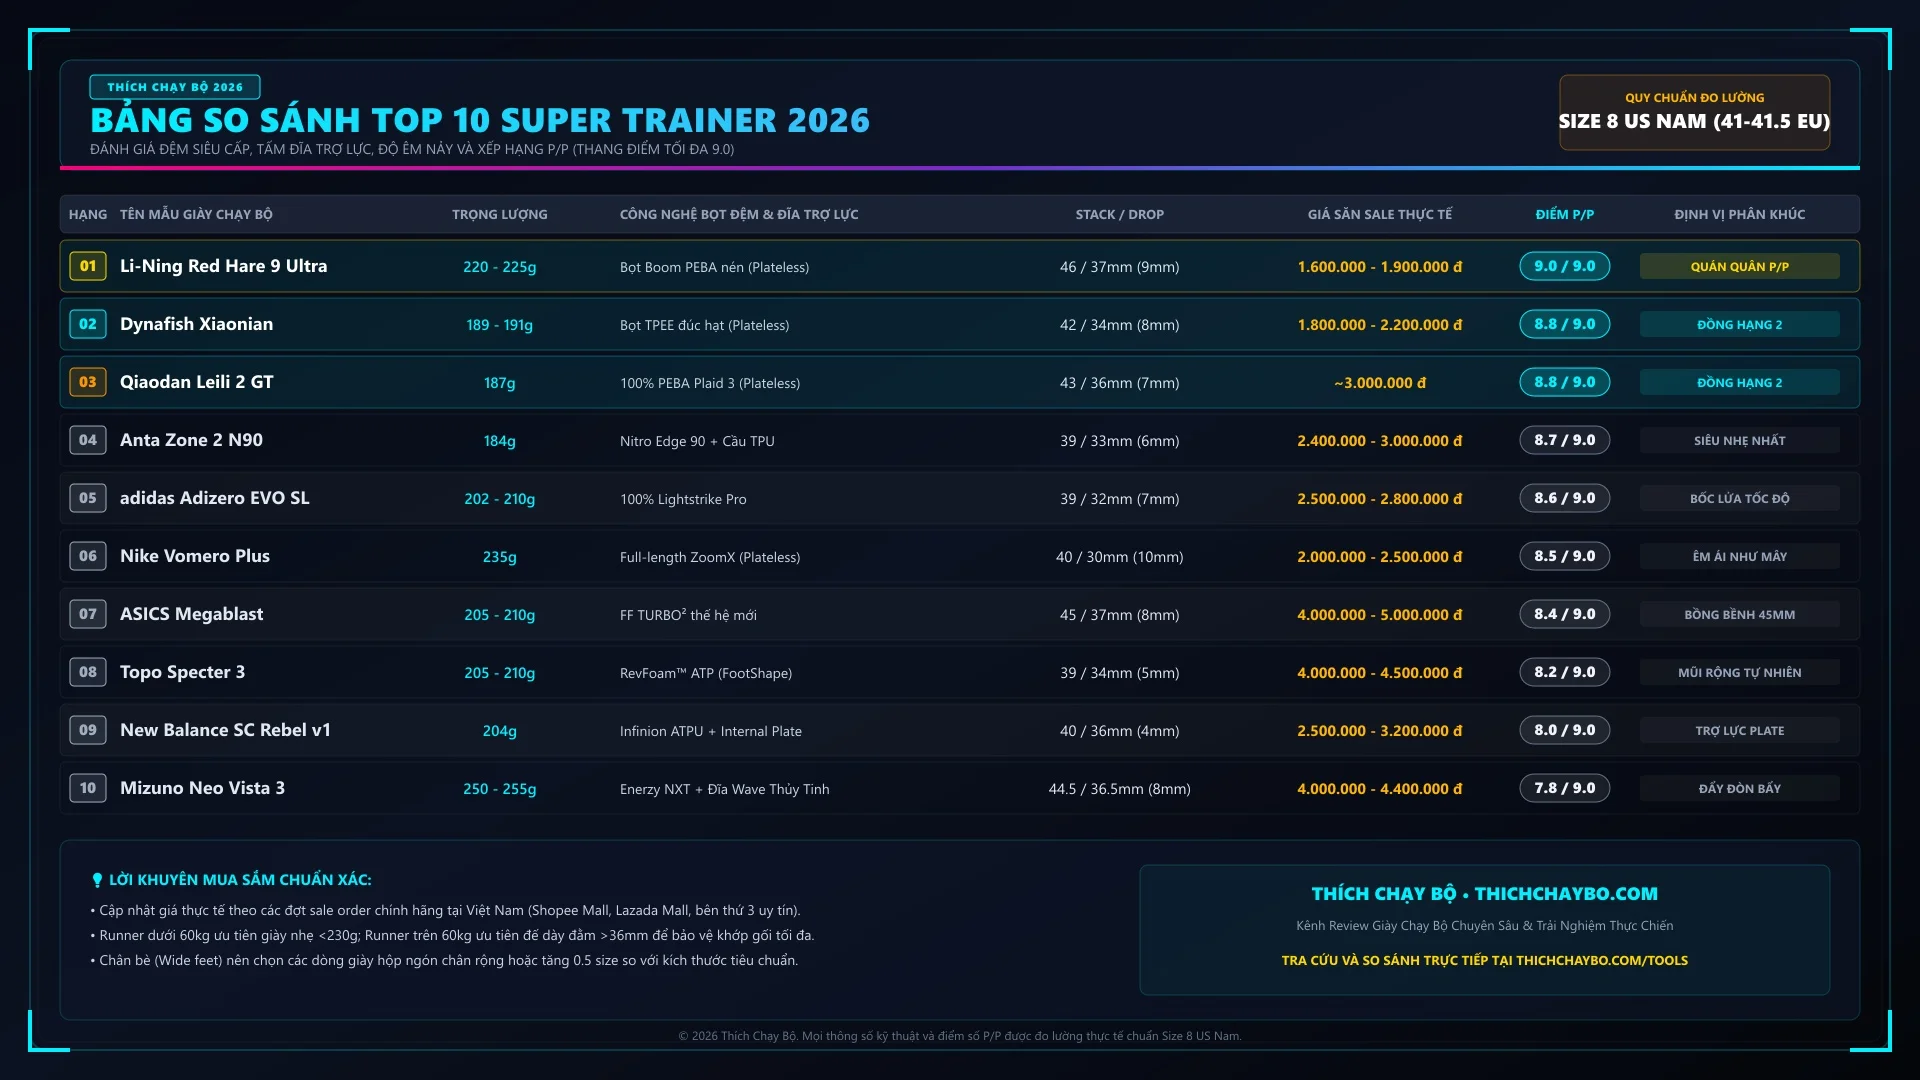The width and height of the screenshot is (1920, 1080).
Task: Click the 8.0 / 9.0 score pill
Action: [1565, 730]
